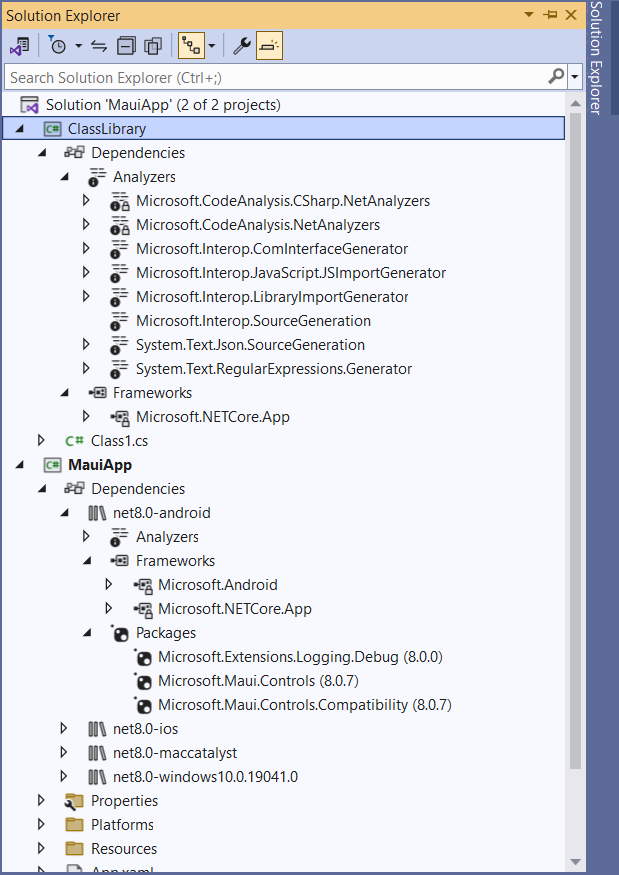The image size is (619, 875).
Task: Click the MauiApp C# project icon
Action: [x=52, y=465]
